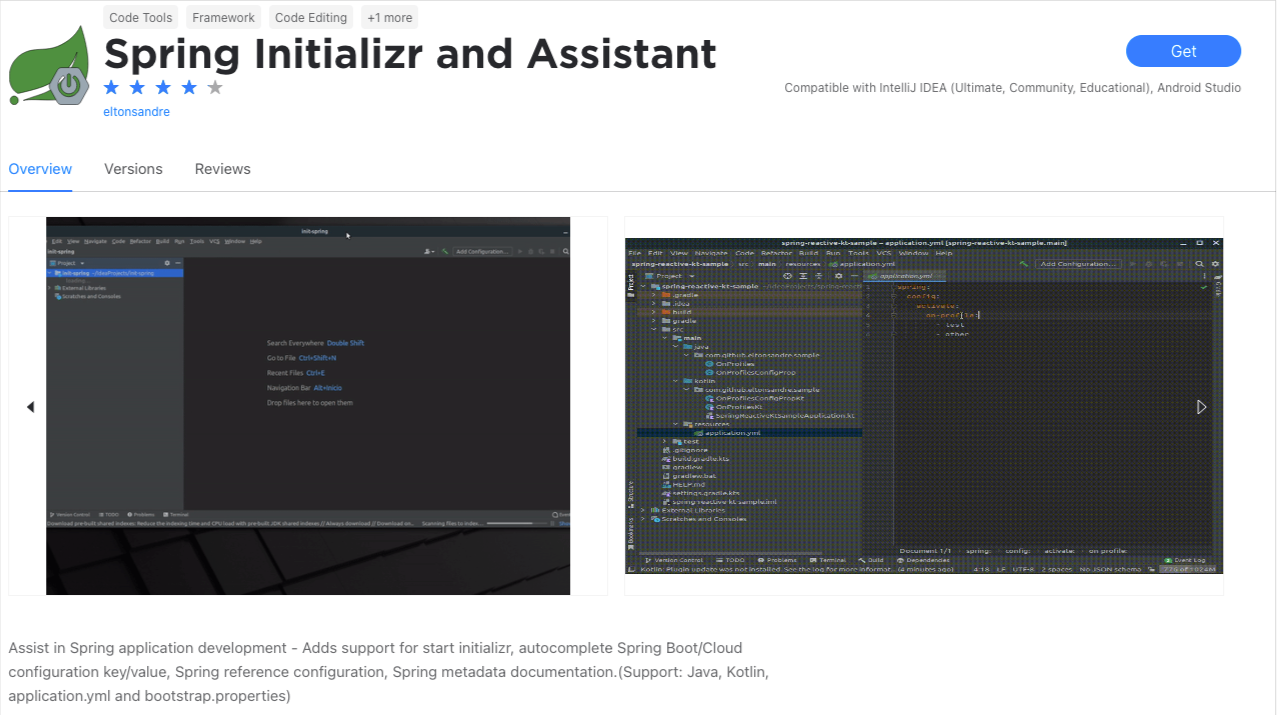This screenshot has height=715, width=1277.
Task: Expand the '+1 more' tags chip
Action: coord(389,17)
